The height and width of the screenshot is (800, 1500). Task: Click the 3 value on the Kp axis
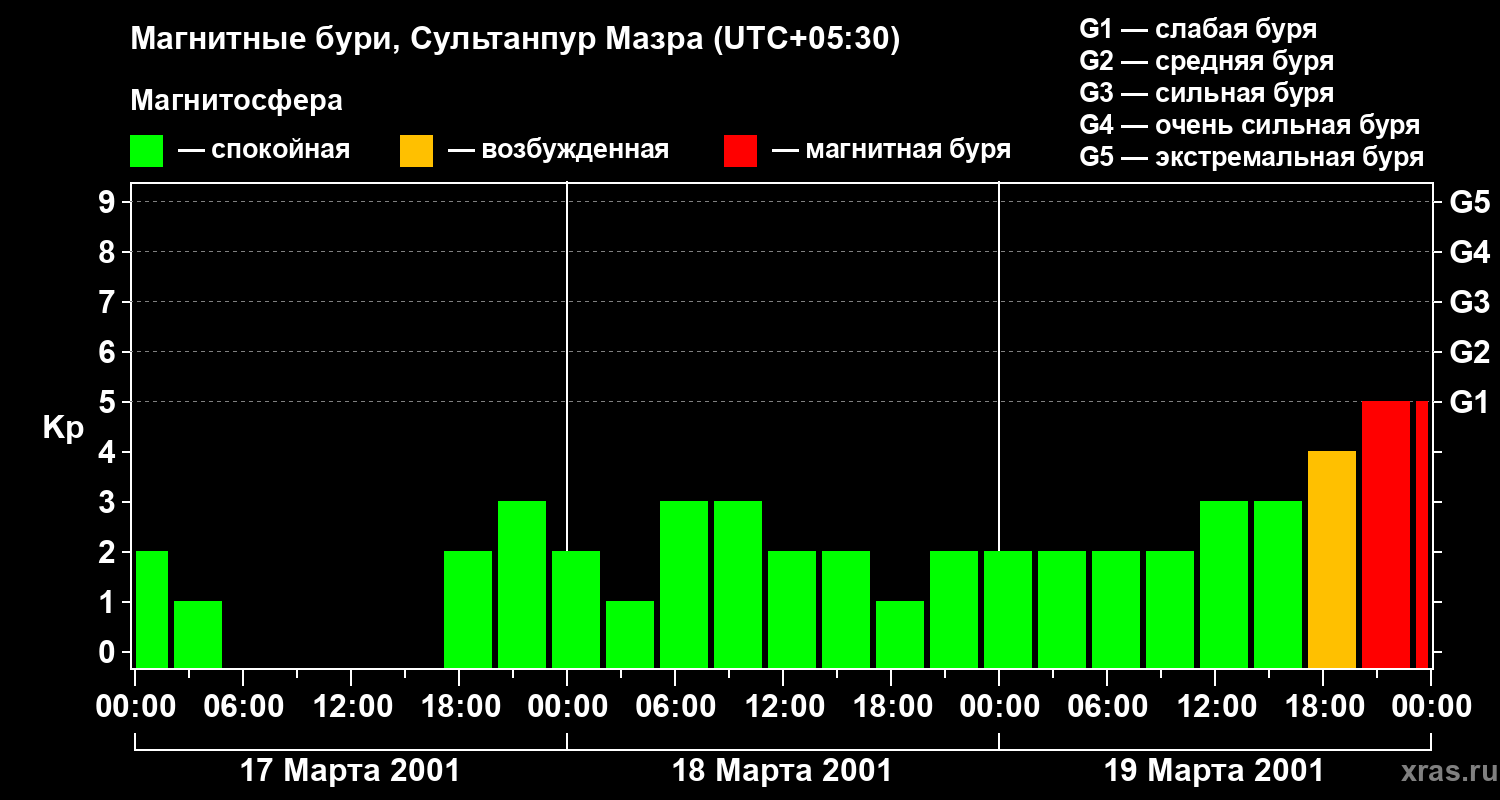click(x=109, y=502)
